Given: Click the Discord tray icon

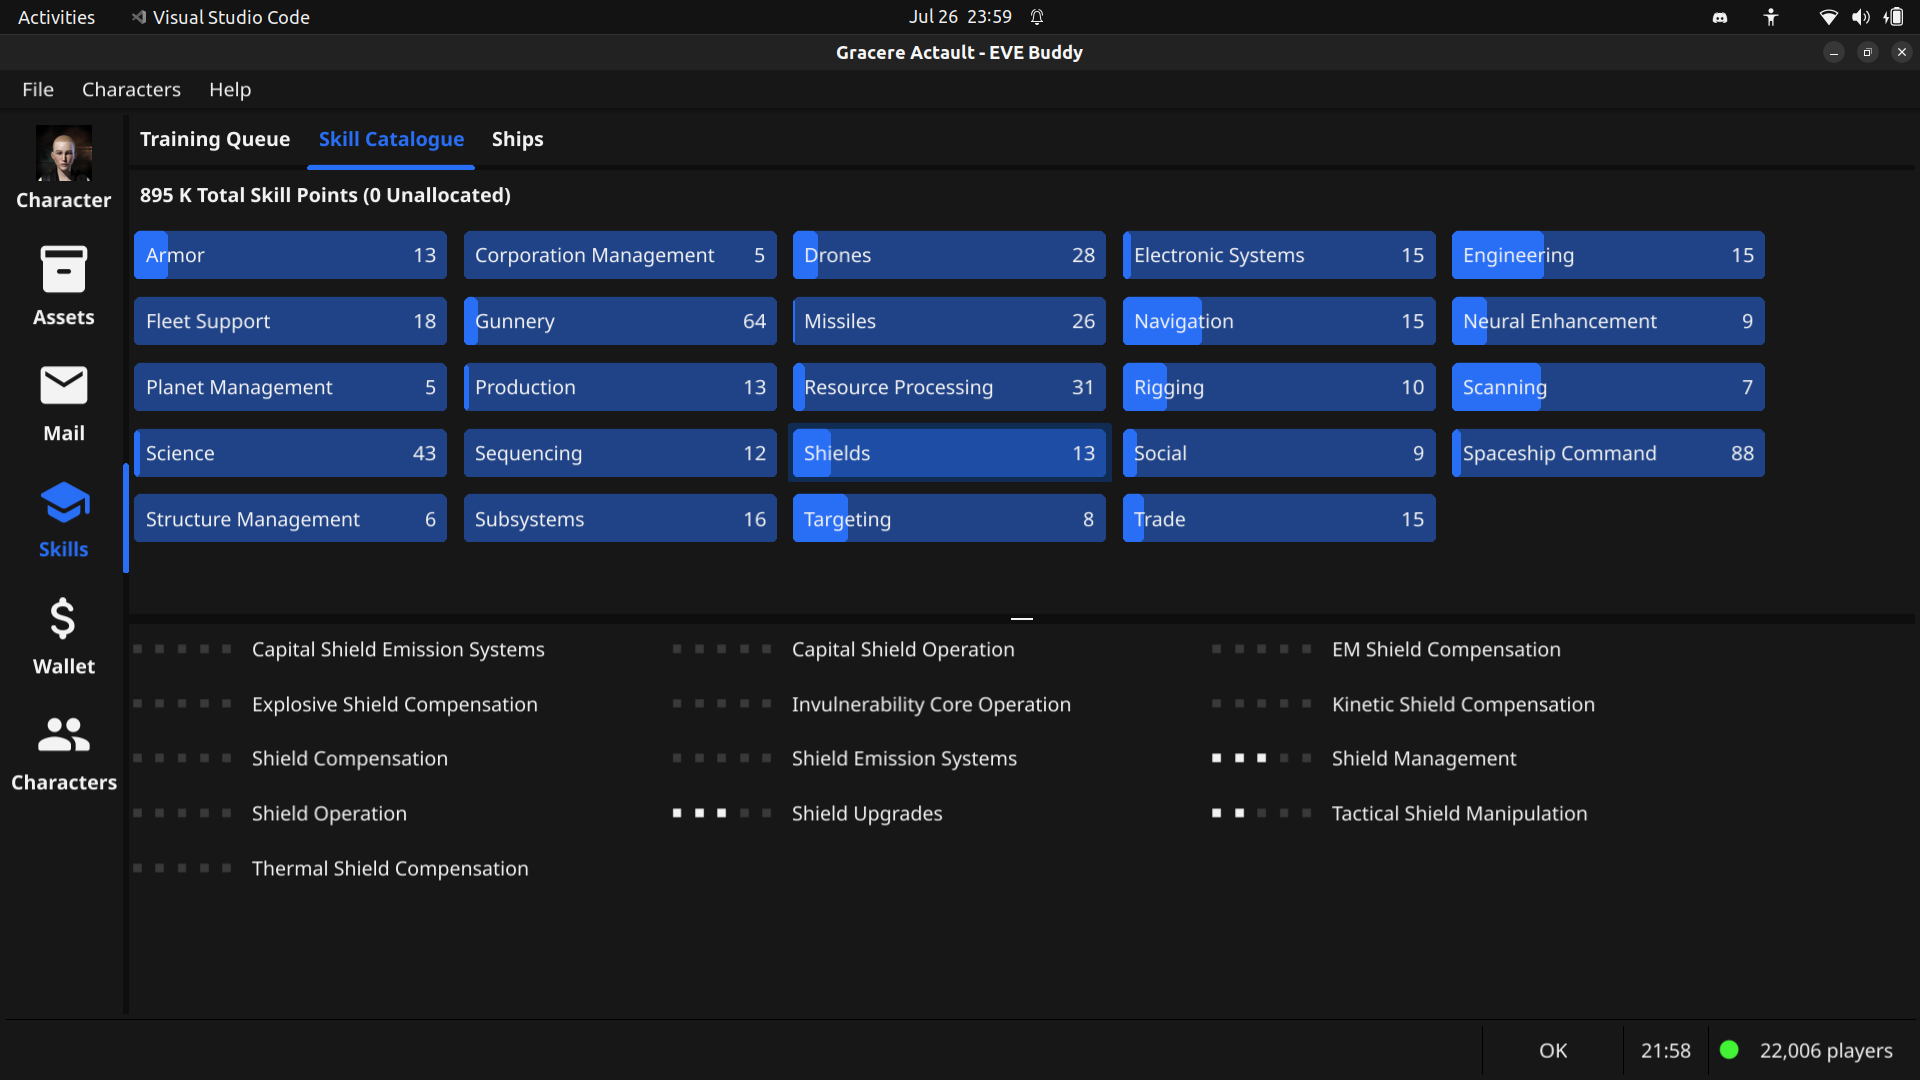Looking at the screenshot, I should [1720, 17].
